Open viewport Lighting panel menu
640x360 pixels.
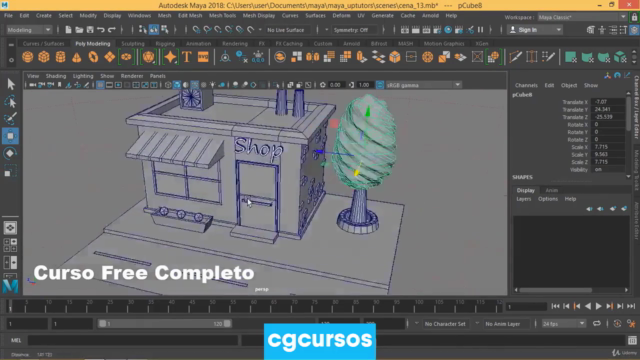[83, 76]
